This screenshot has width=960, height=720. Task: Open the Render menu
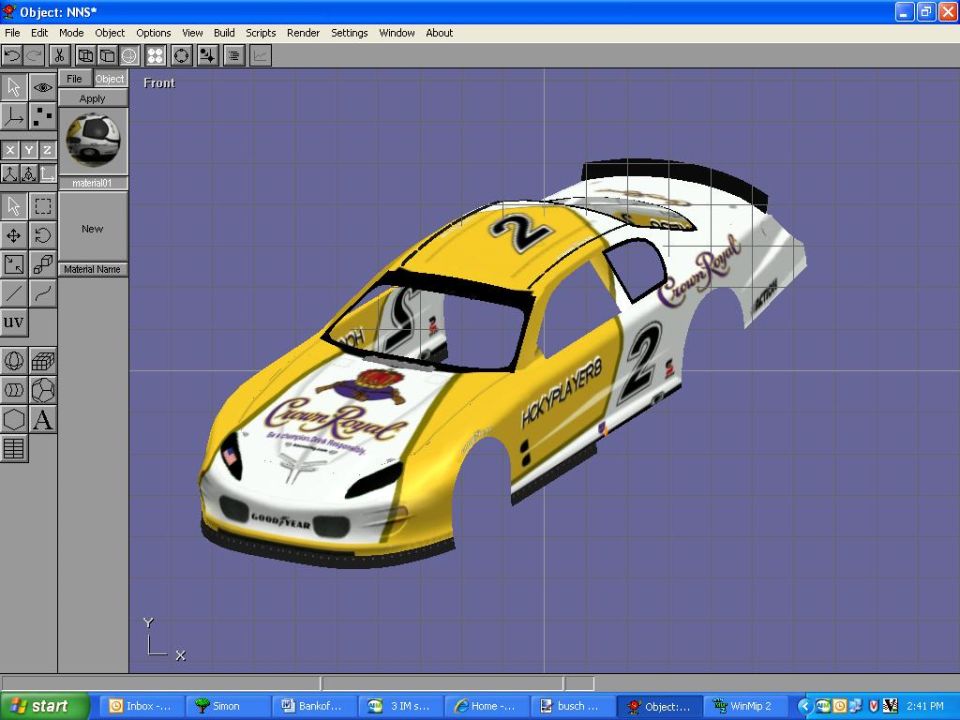(303, 33)
